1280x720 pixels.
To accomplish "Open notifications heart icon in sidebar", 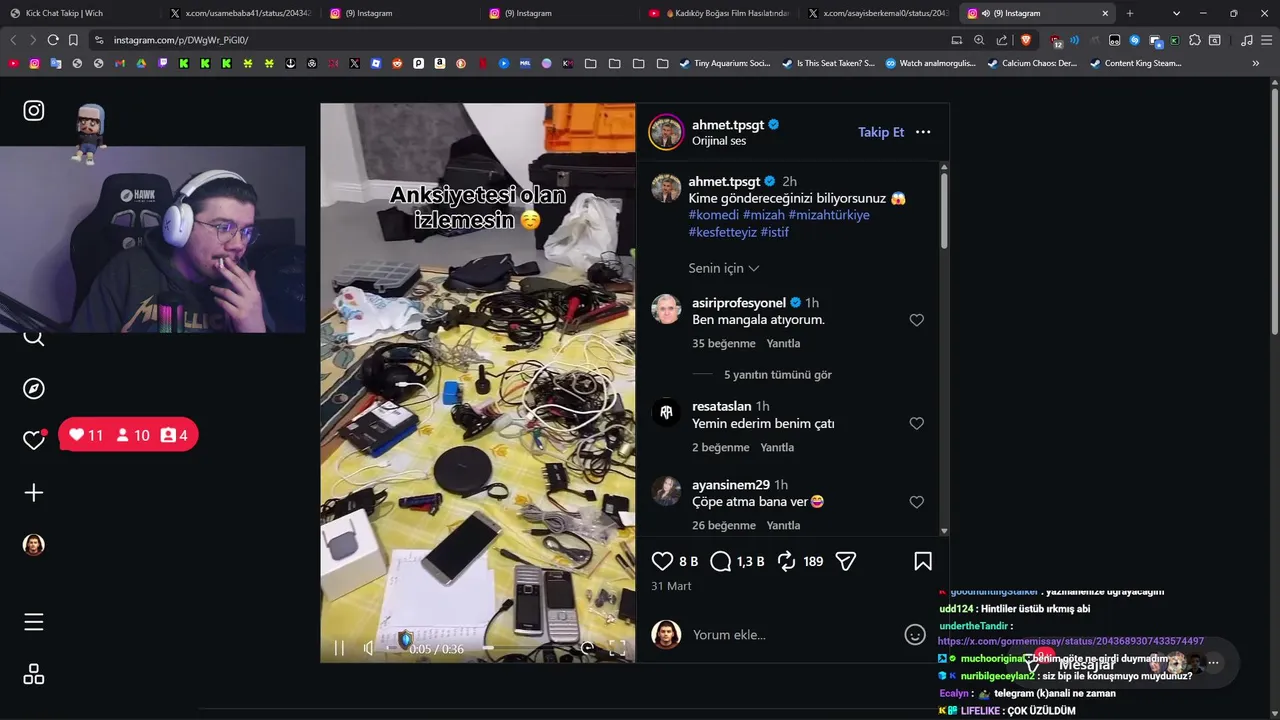I will (34, 440).
